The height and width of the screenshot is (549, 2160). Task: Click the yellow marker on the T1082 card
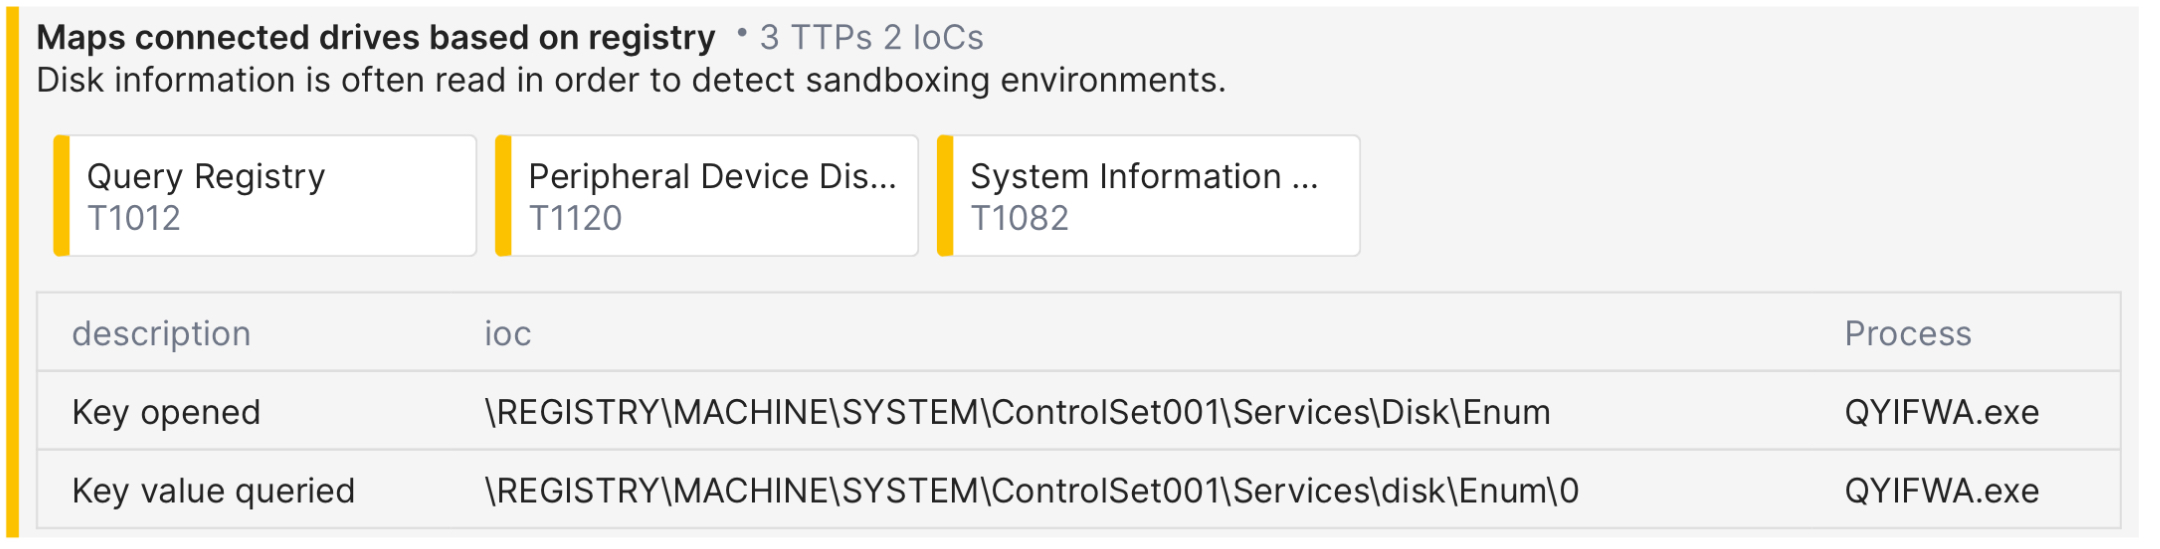946,196
